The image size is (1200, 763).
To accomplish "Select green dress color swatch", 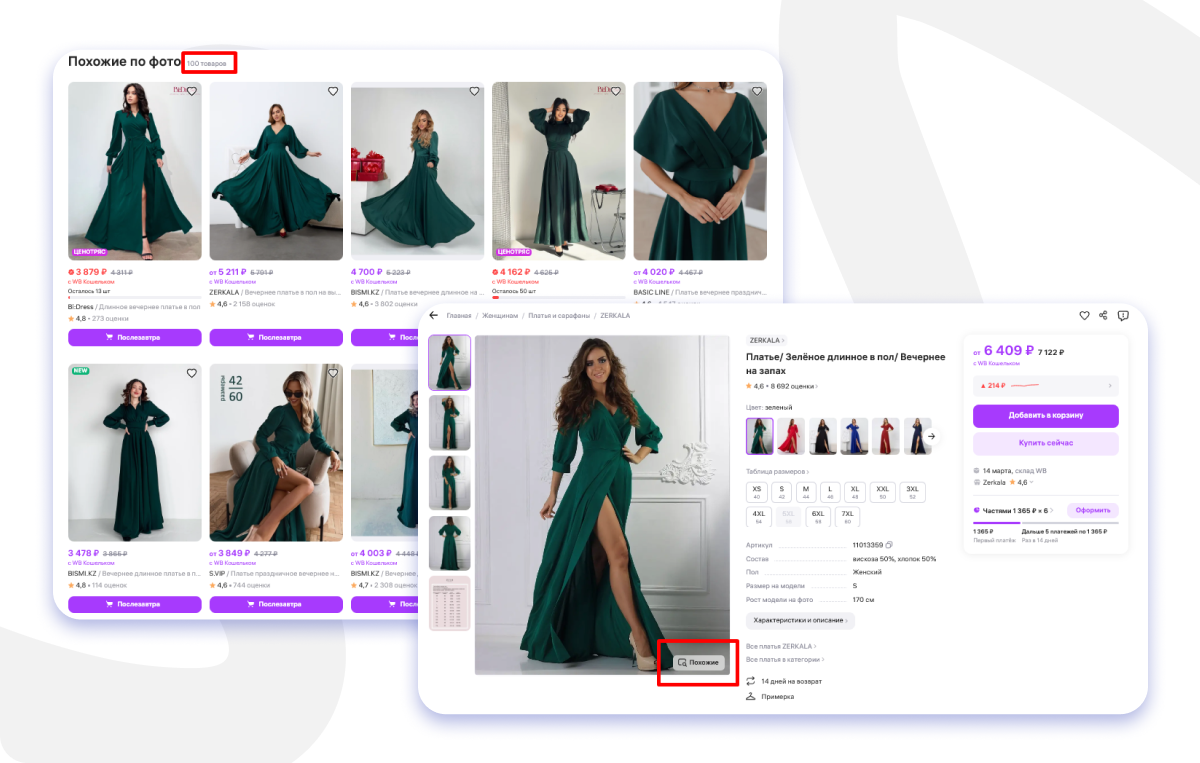I will 760,436.
